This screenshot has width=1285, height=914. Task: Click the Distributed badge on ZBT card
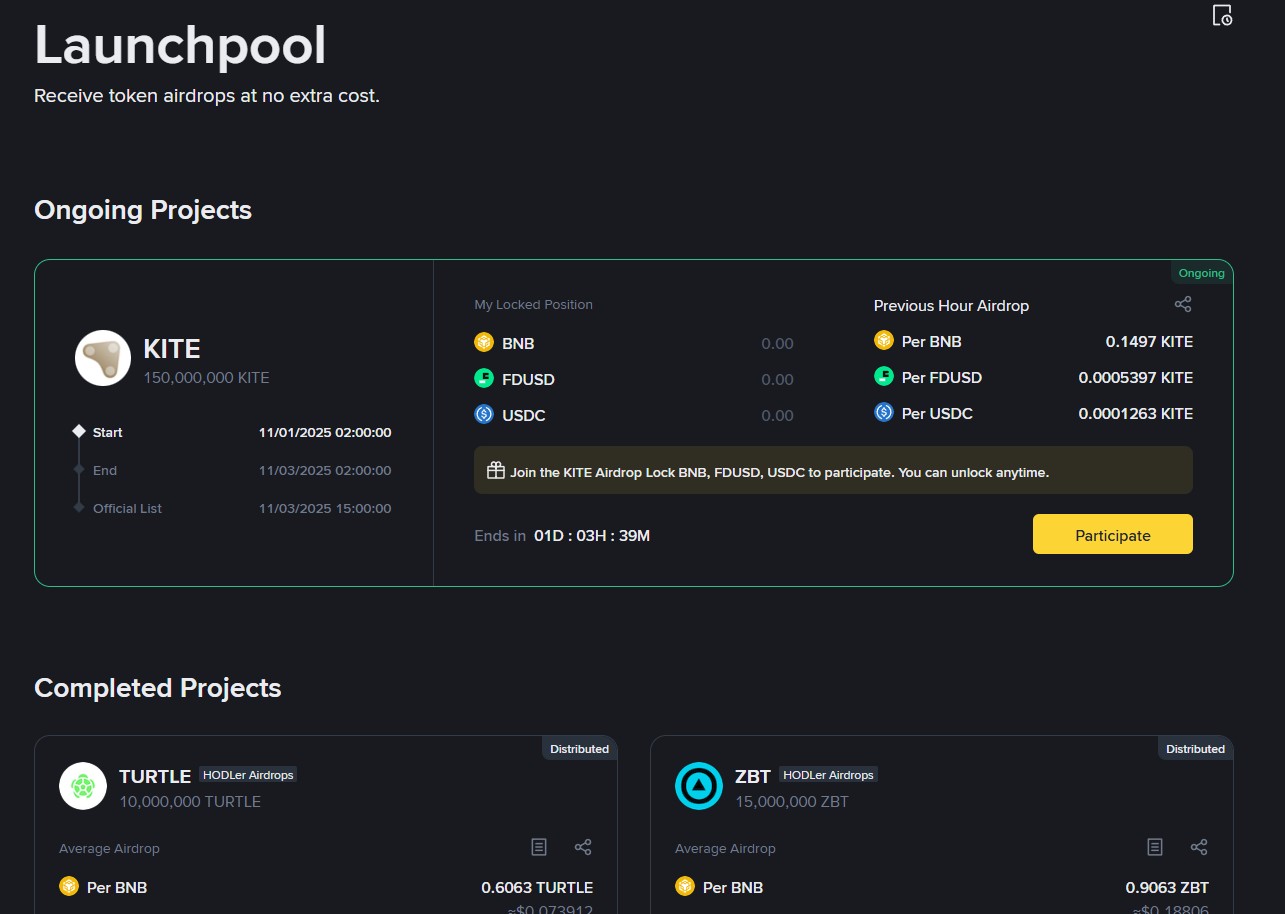1195,749
